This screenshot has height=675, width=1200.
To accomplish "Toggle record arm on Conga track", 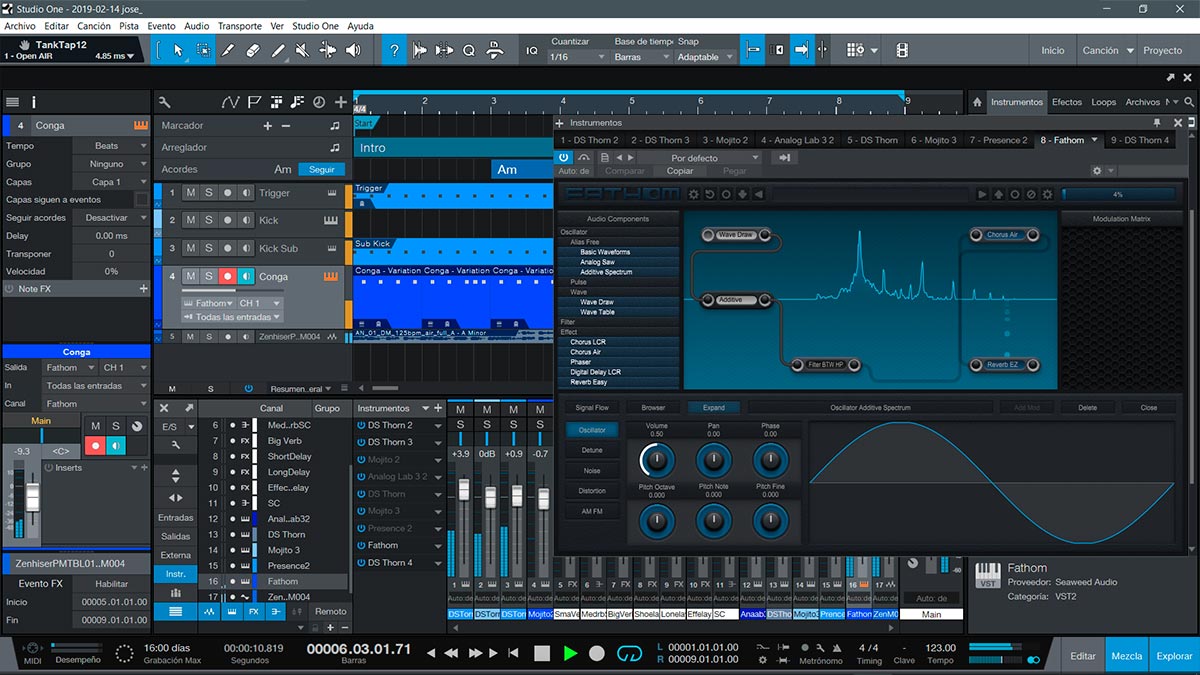I will tap(228, 276).
